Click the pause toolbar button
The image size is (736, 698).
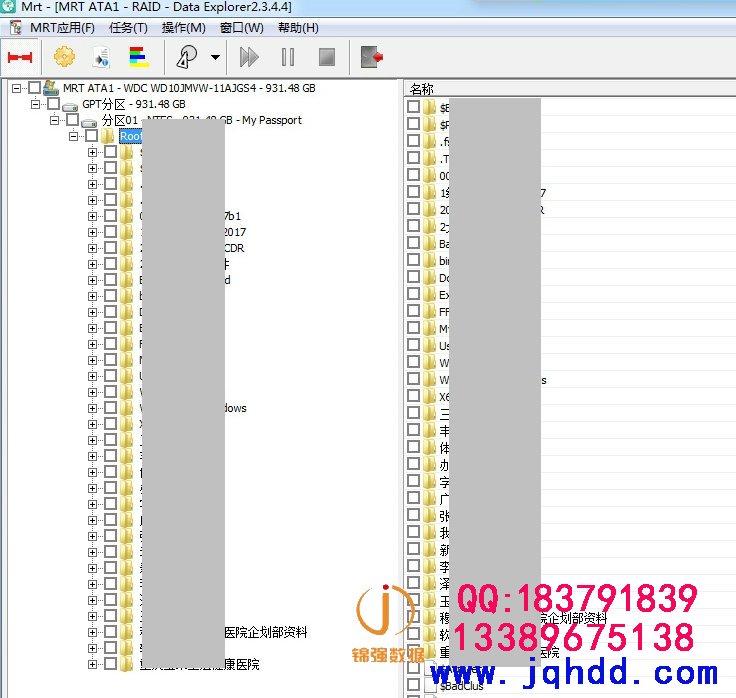pos(288,57)
